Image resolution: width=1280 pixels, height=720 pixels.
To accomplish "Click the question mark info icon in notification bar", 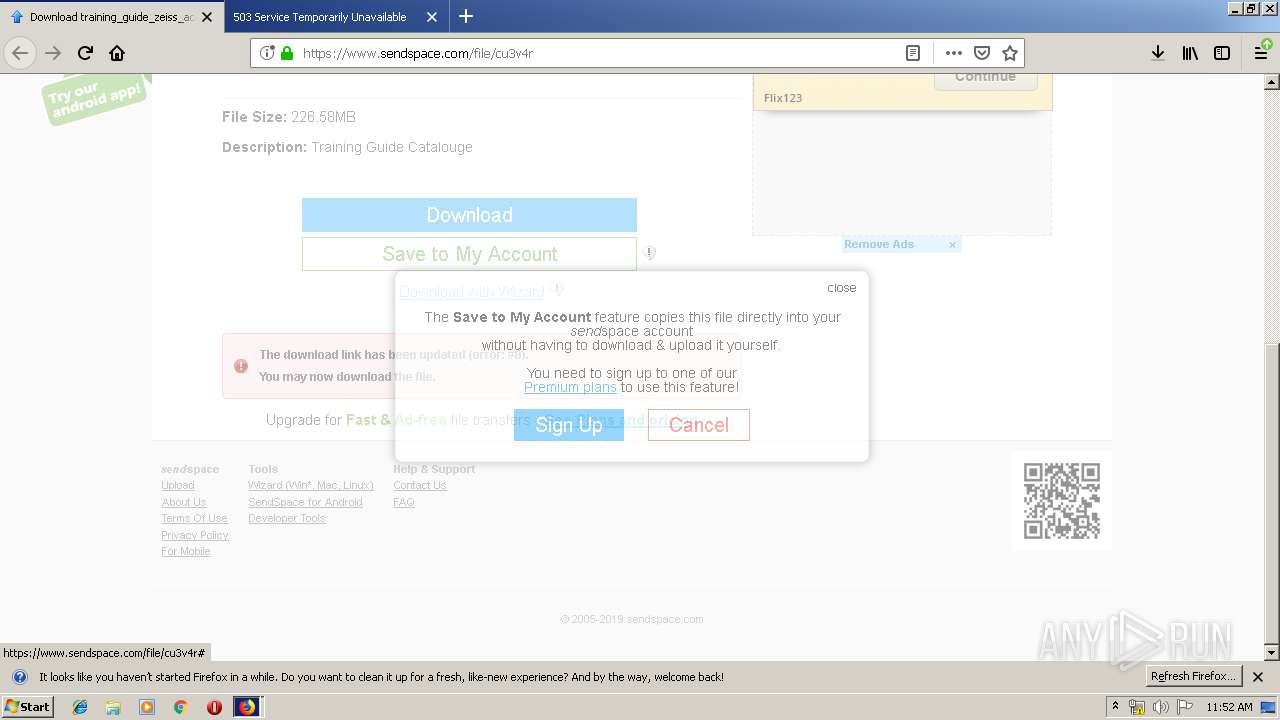I will [19, 677].
